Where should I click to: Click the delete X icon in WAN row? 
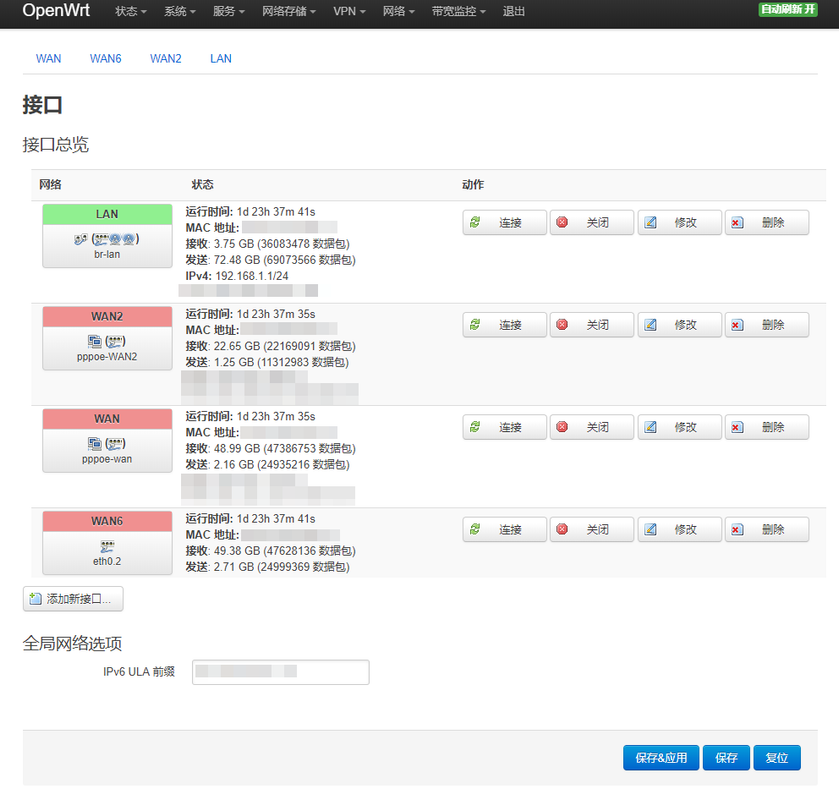pos(737,426)
